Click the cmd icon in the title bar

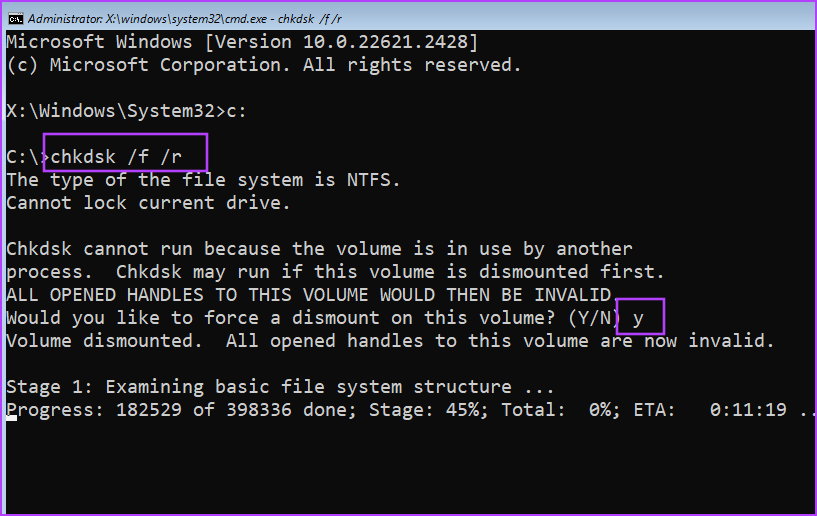pos(14,17)
